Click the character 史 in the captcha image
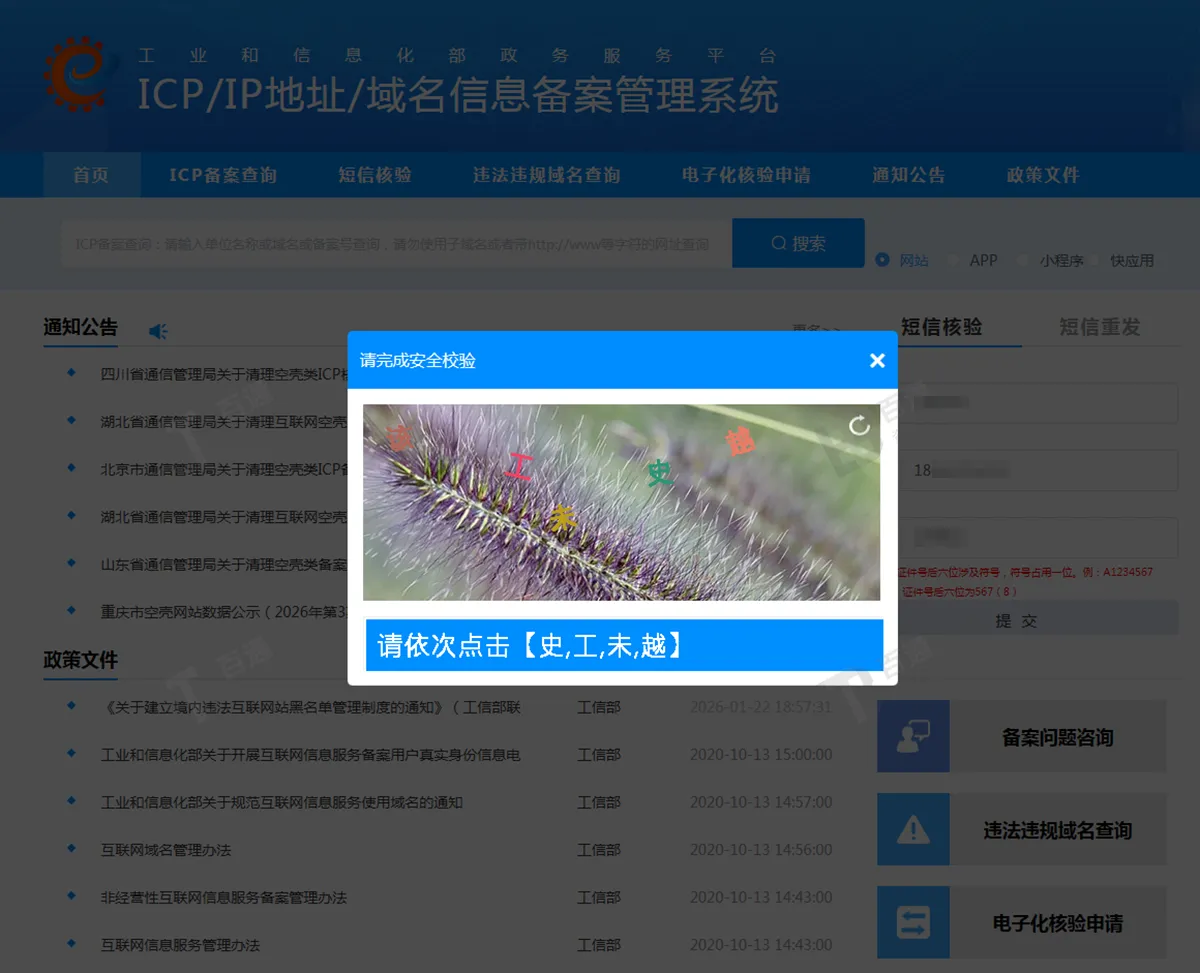 pos(658,472)
